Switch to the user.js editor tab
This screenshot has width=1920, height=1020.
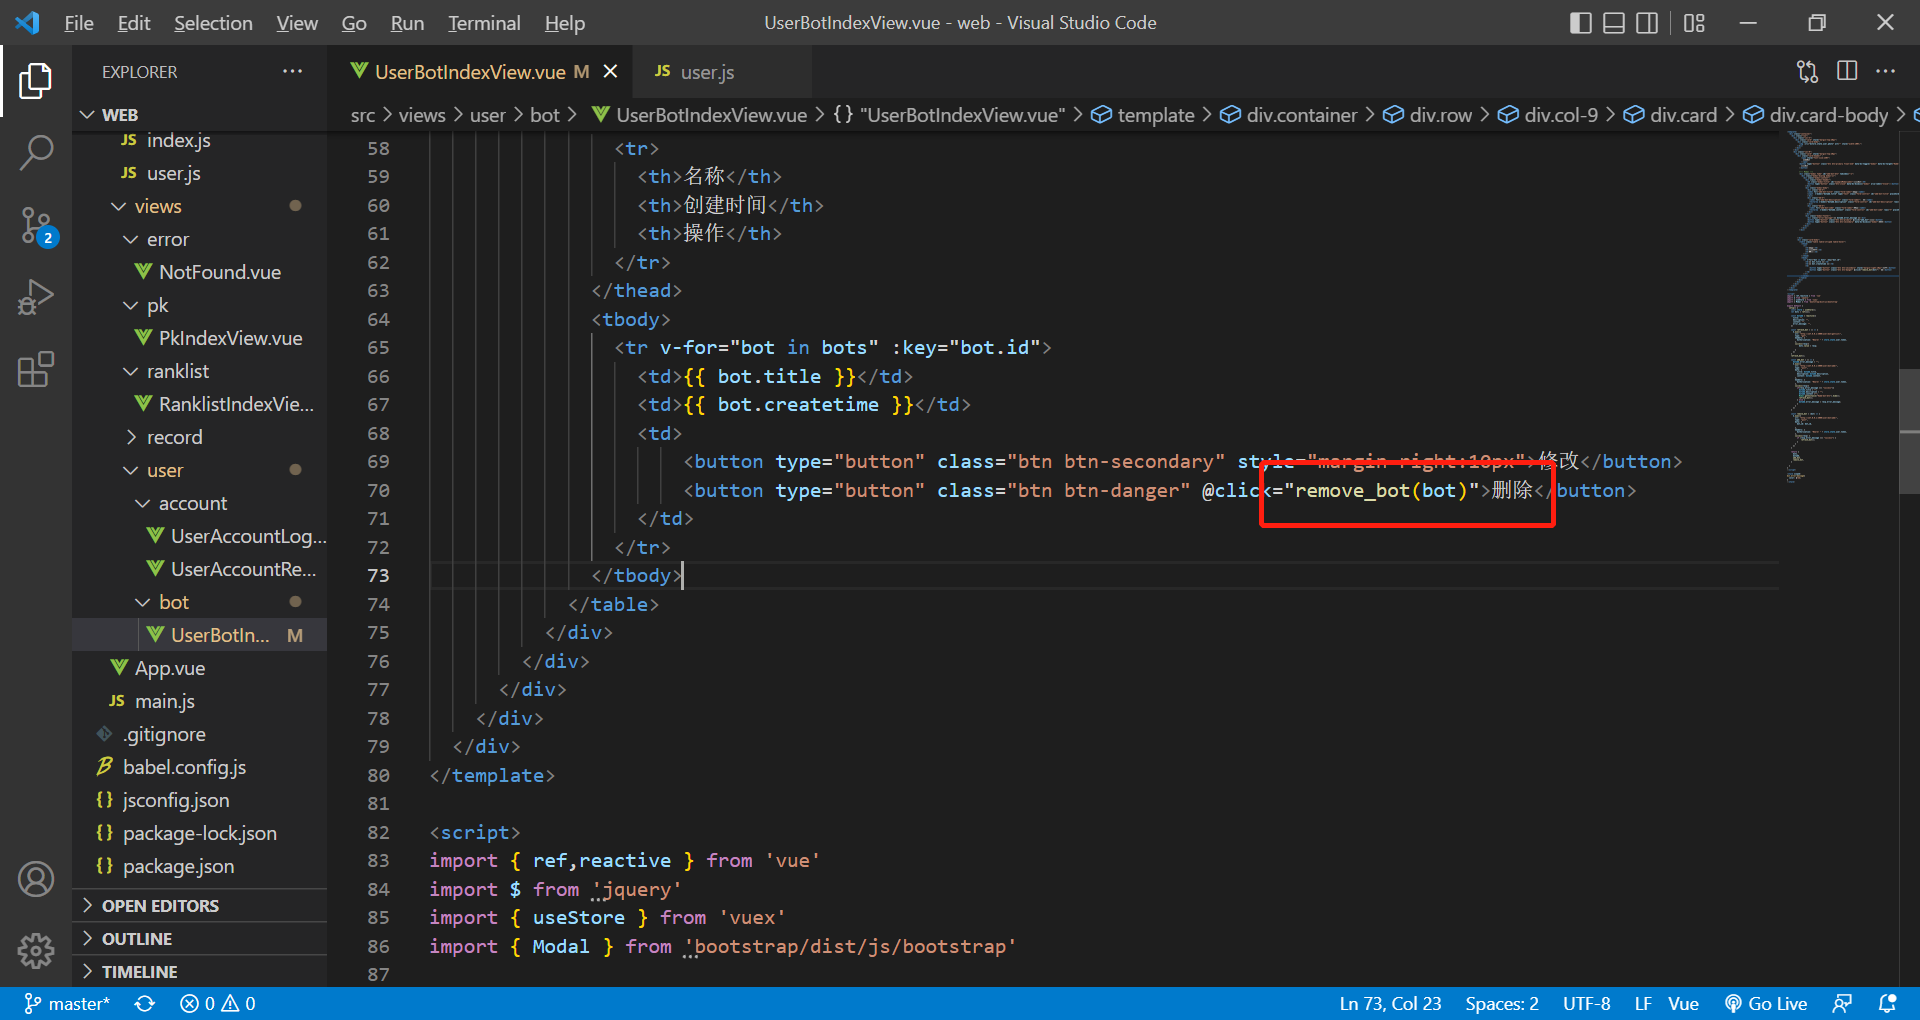coord(706,72)
